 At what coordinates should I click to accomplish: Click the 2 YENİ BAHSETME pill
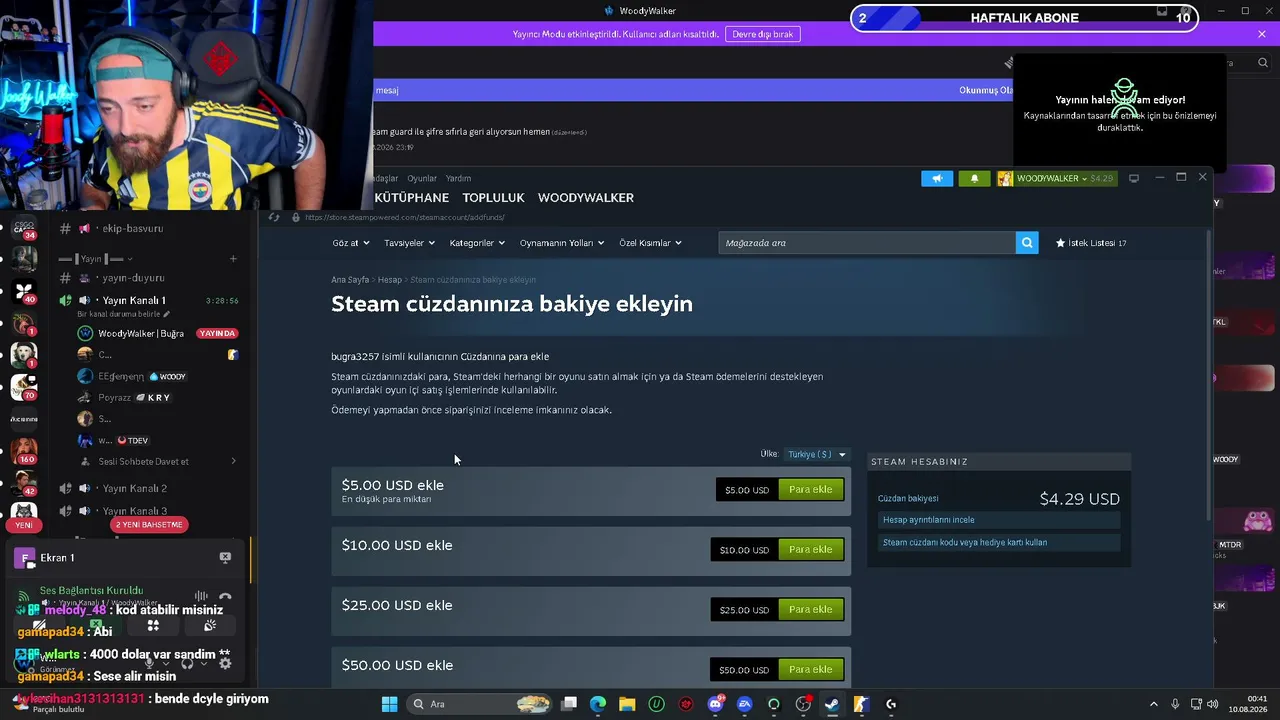[x=149, y=525]
